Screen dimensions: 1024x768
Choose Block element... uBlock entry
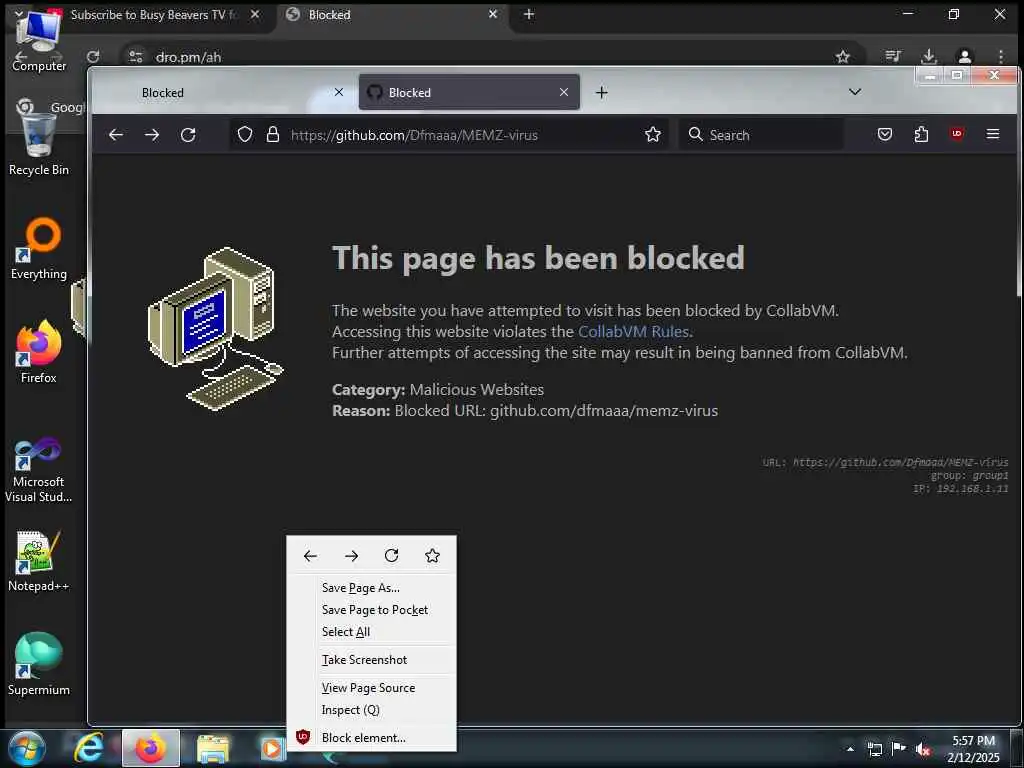coord(372,738)
